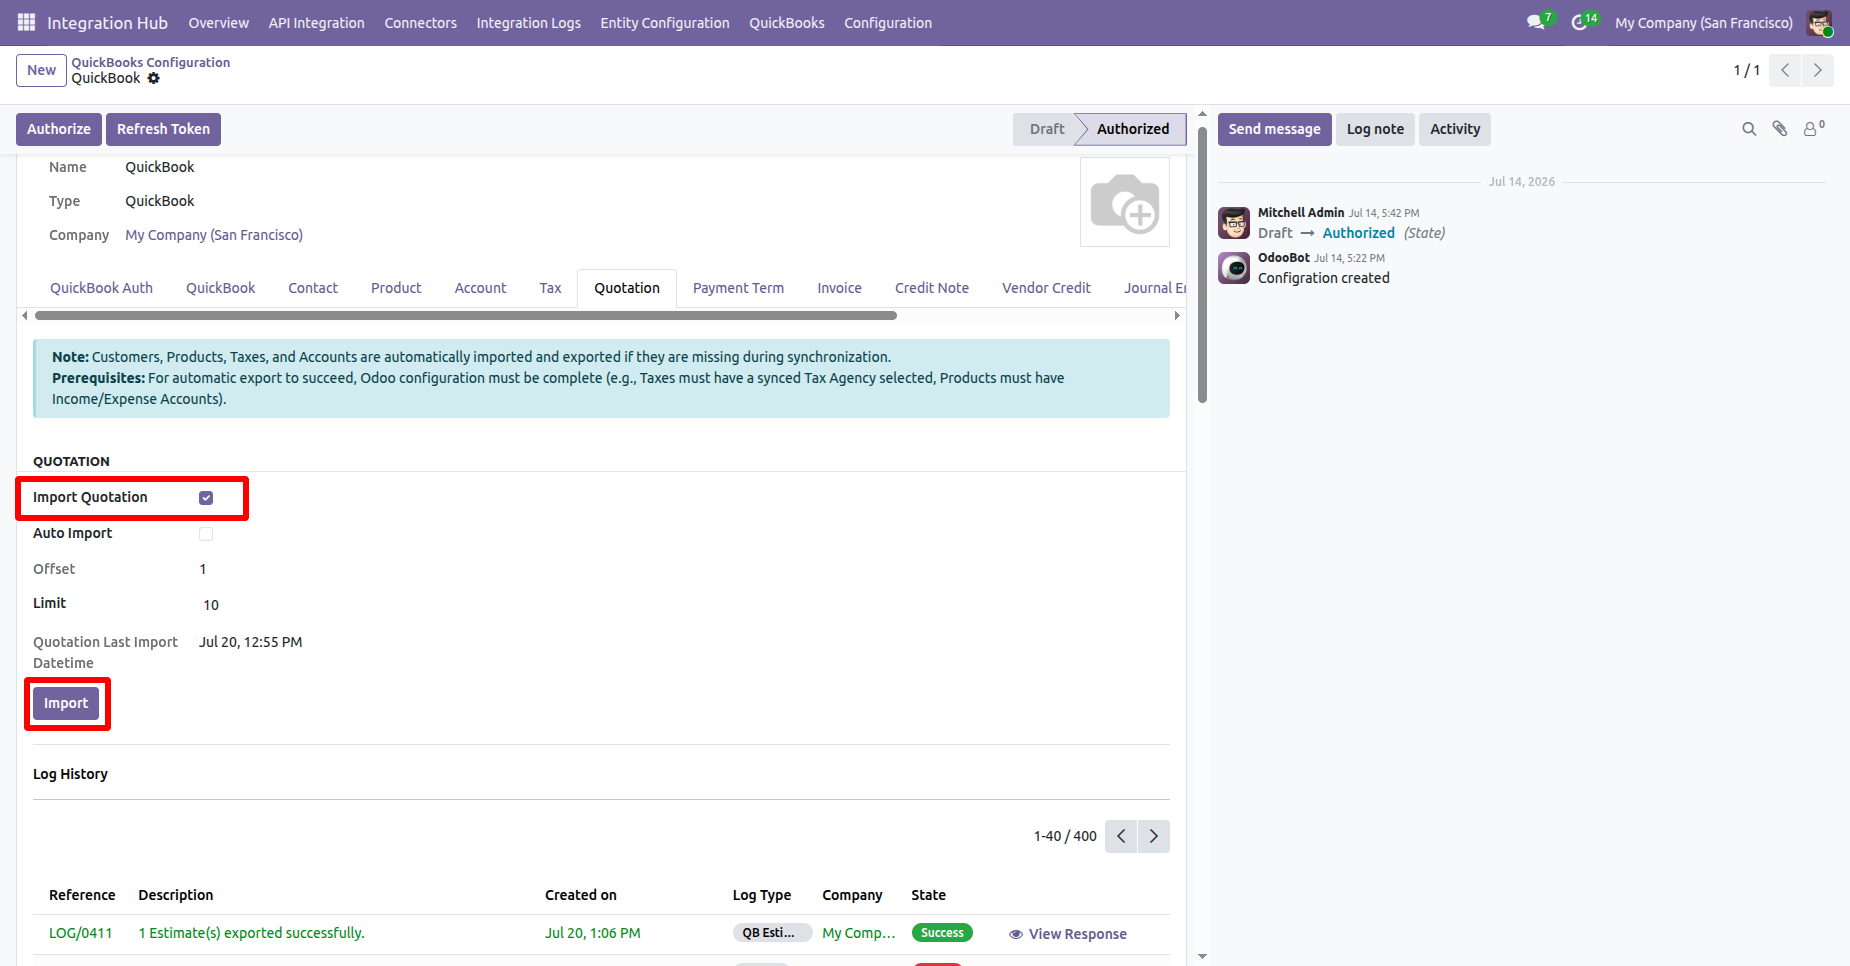Sort log history by State column
1850x966 pixels.
click(928, 895)
